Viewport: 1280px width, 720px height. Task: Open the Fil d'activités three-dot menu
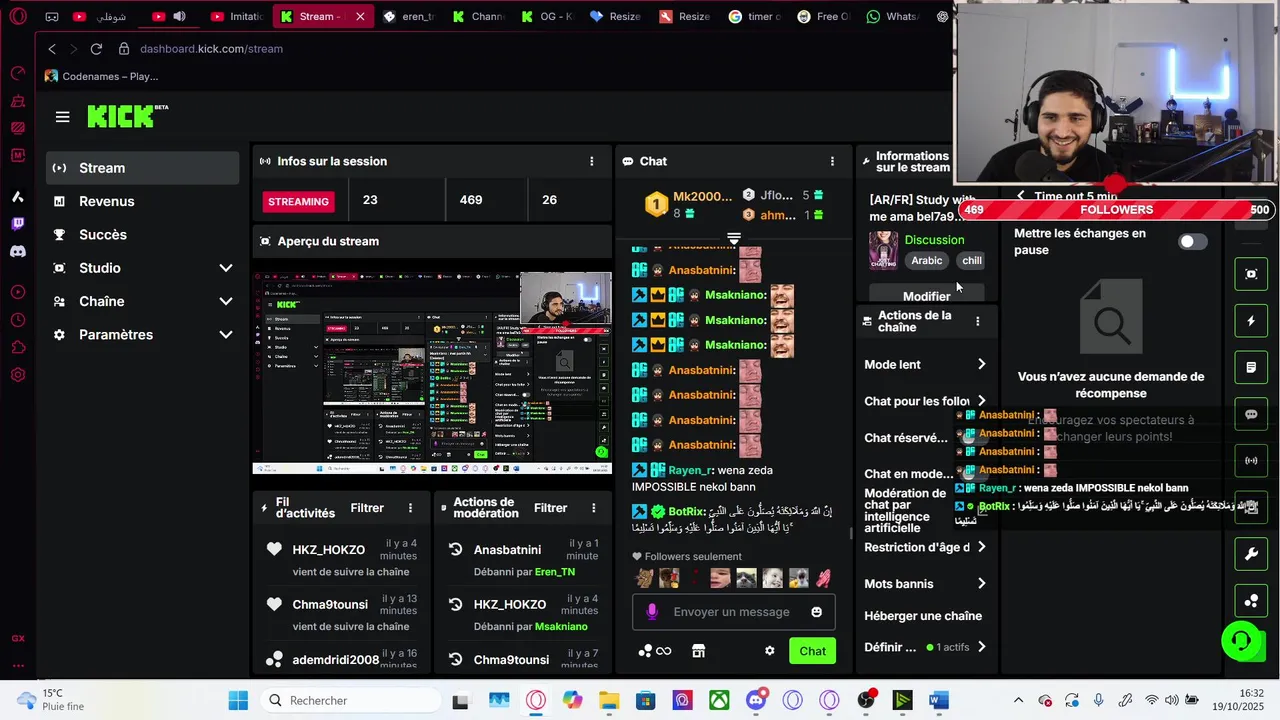(410, 508)
